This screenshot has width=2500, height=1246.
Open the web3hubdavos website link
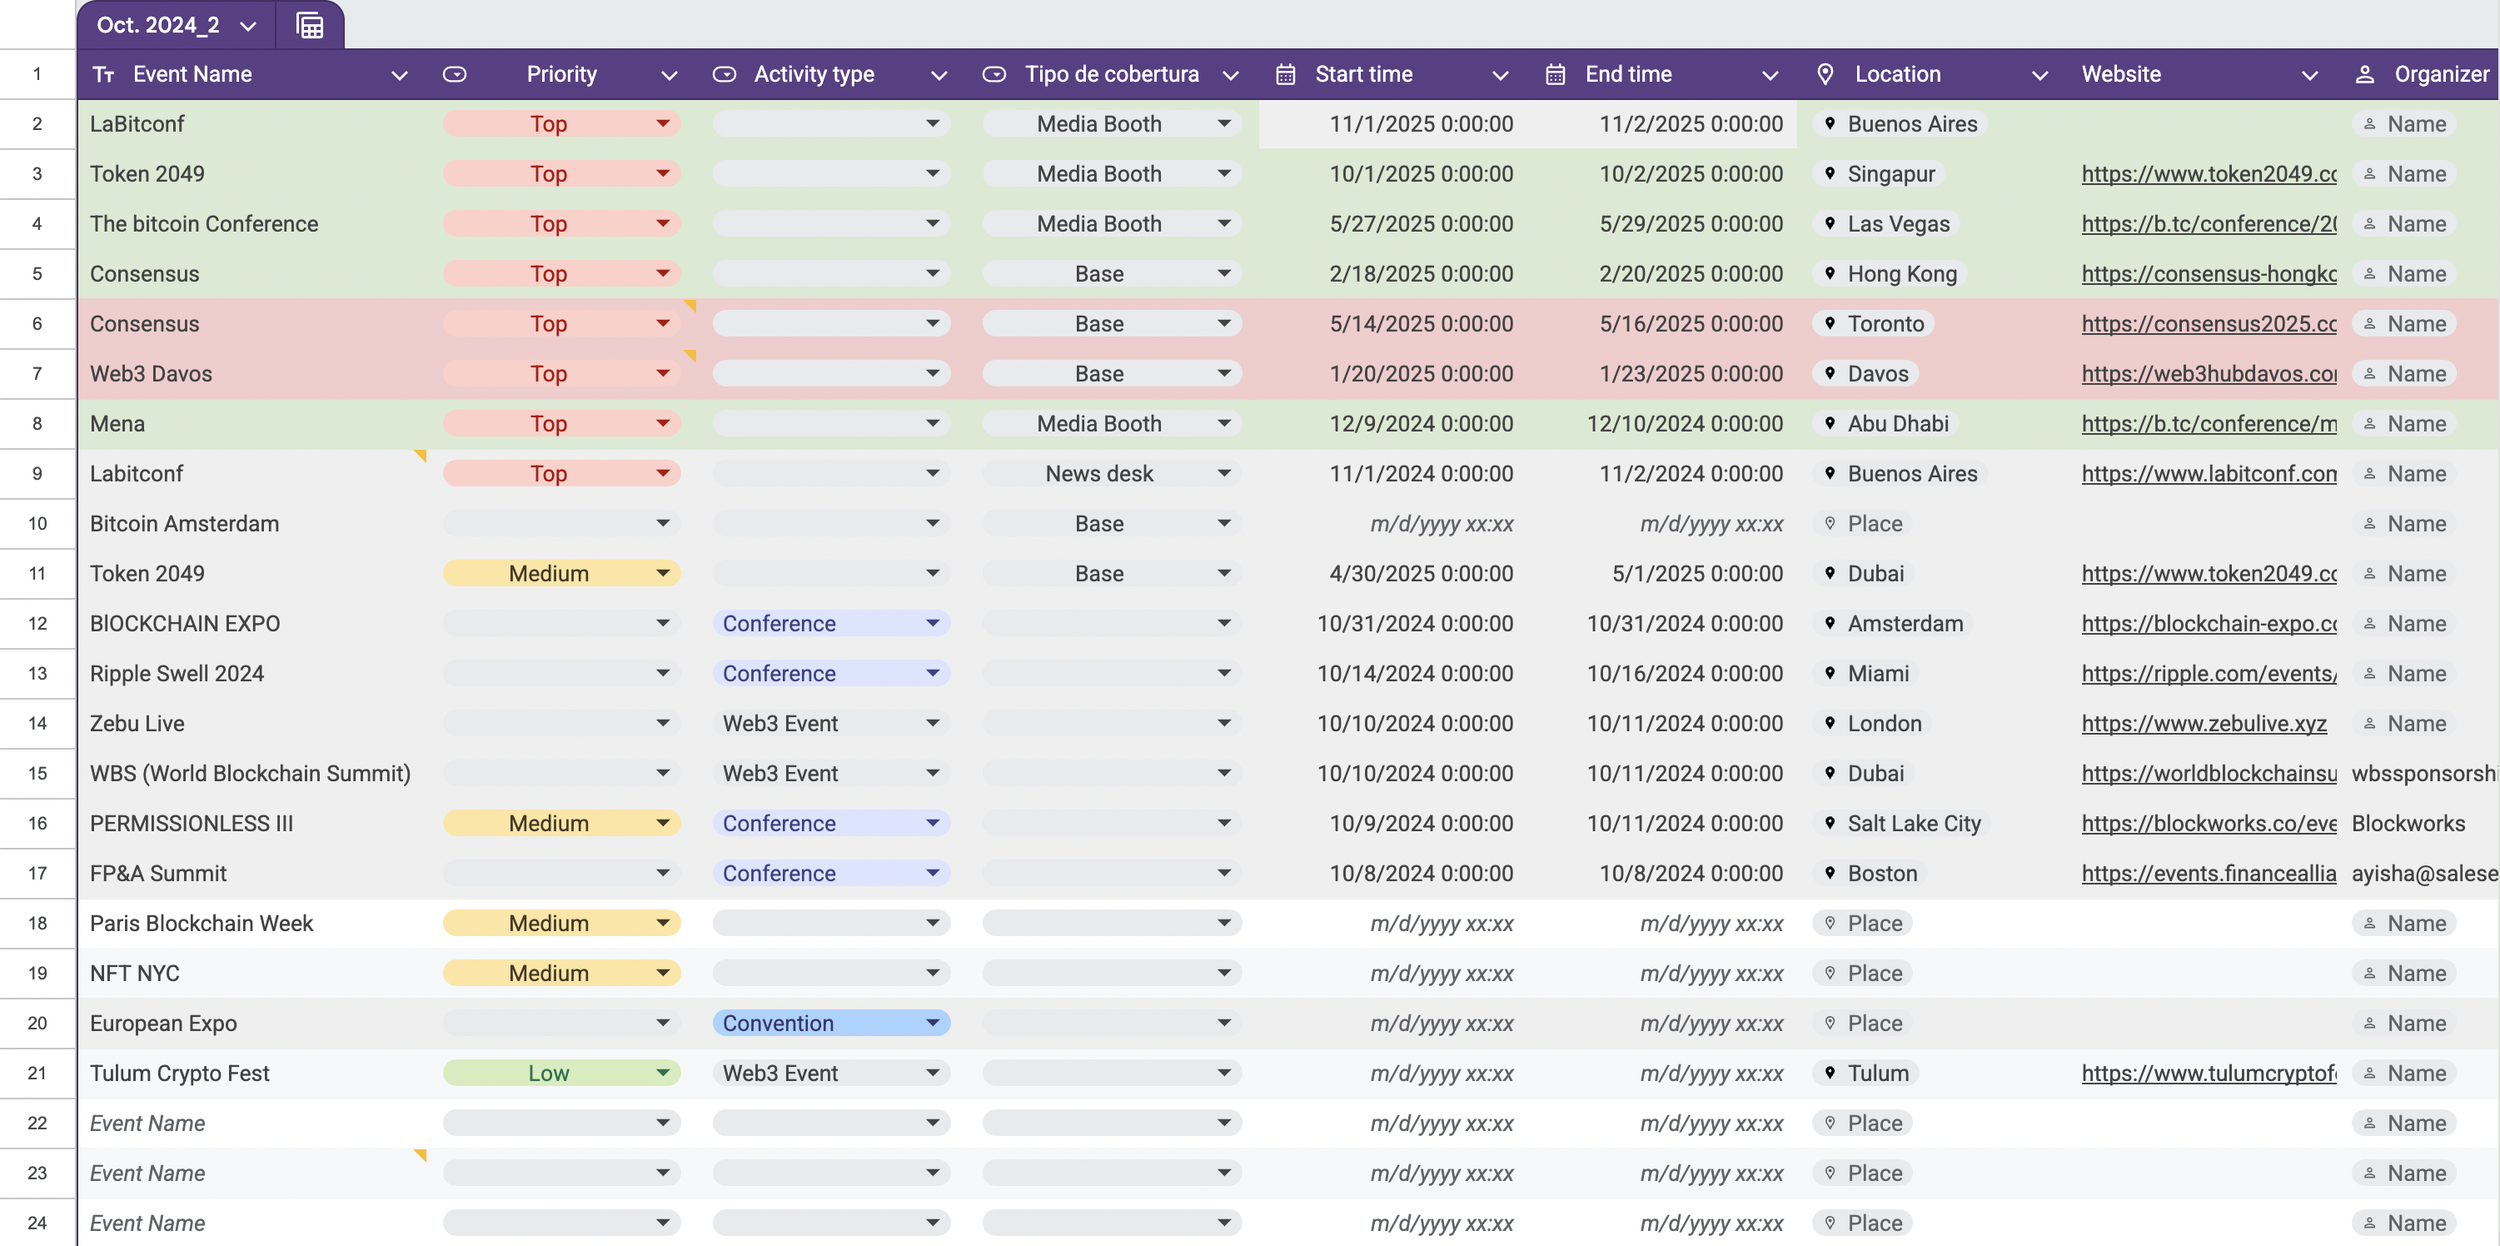2209,374
